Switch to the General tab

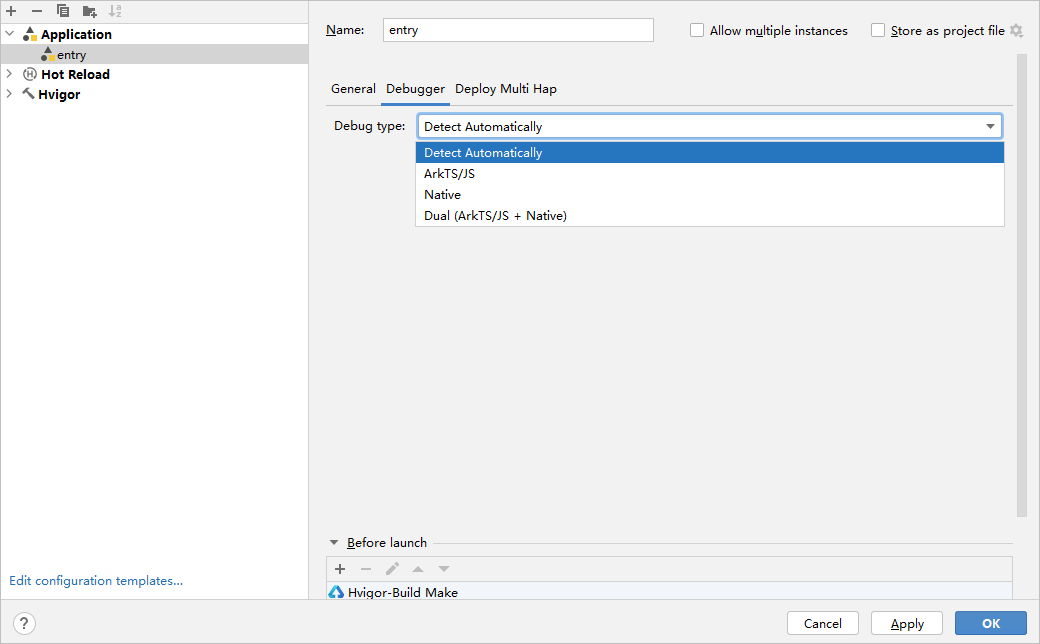(x=353, y=89)
